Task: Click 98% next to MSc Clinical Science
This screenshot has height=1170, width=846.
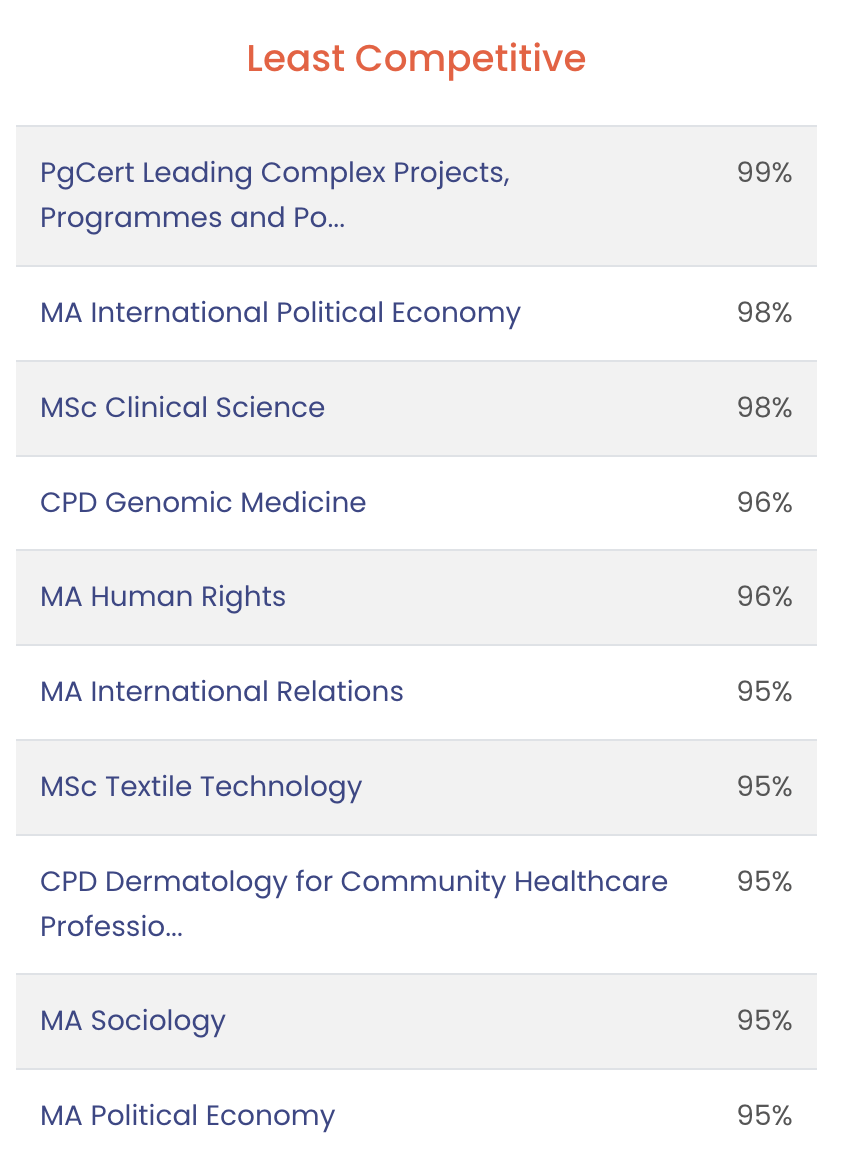Action: pyautogui.click(x=764, y=408)
